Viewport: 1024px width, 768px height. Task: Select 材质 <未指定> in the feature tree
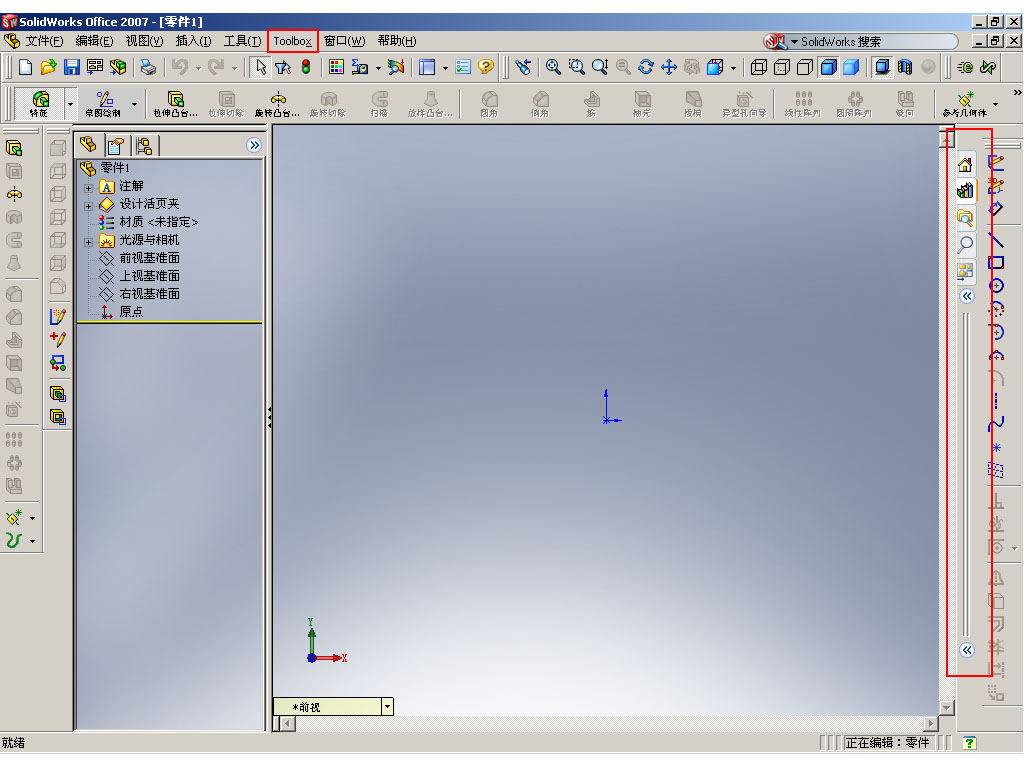coord(159,222)
